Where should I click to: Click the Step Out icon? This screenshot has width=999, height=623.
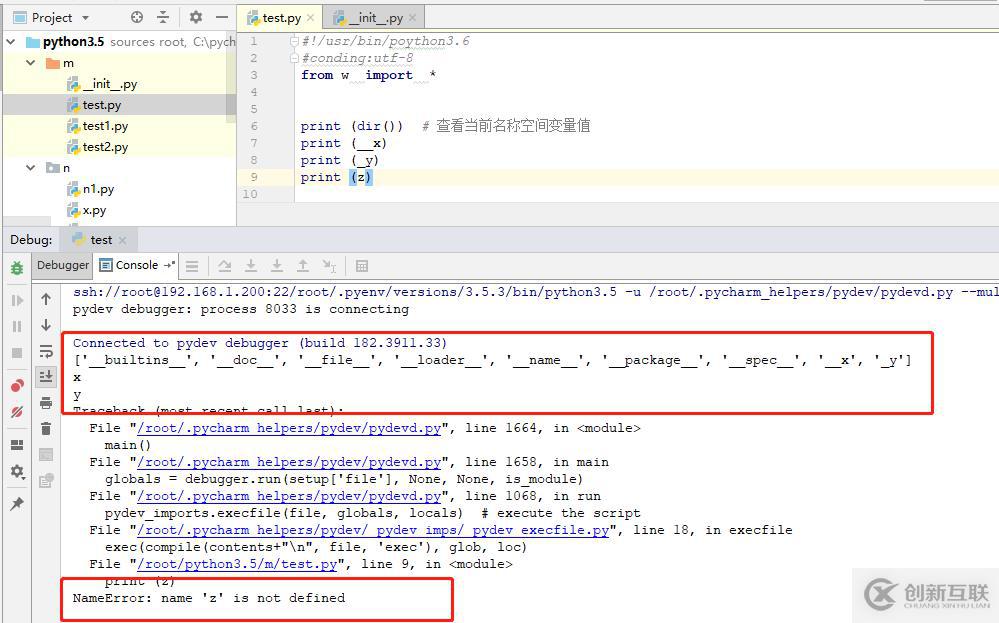tap(303, 266)
